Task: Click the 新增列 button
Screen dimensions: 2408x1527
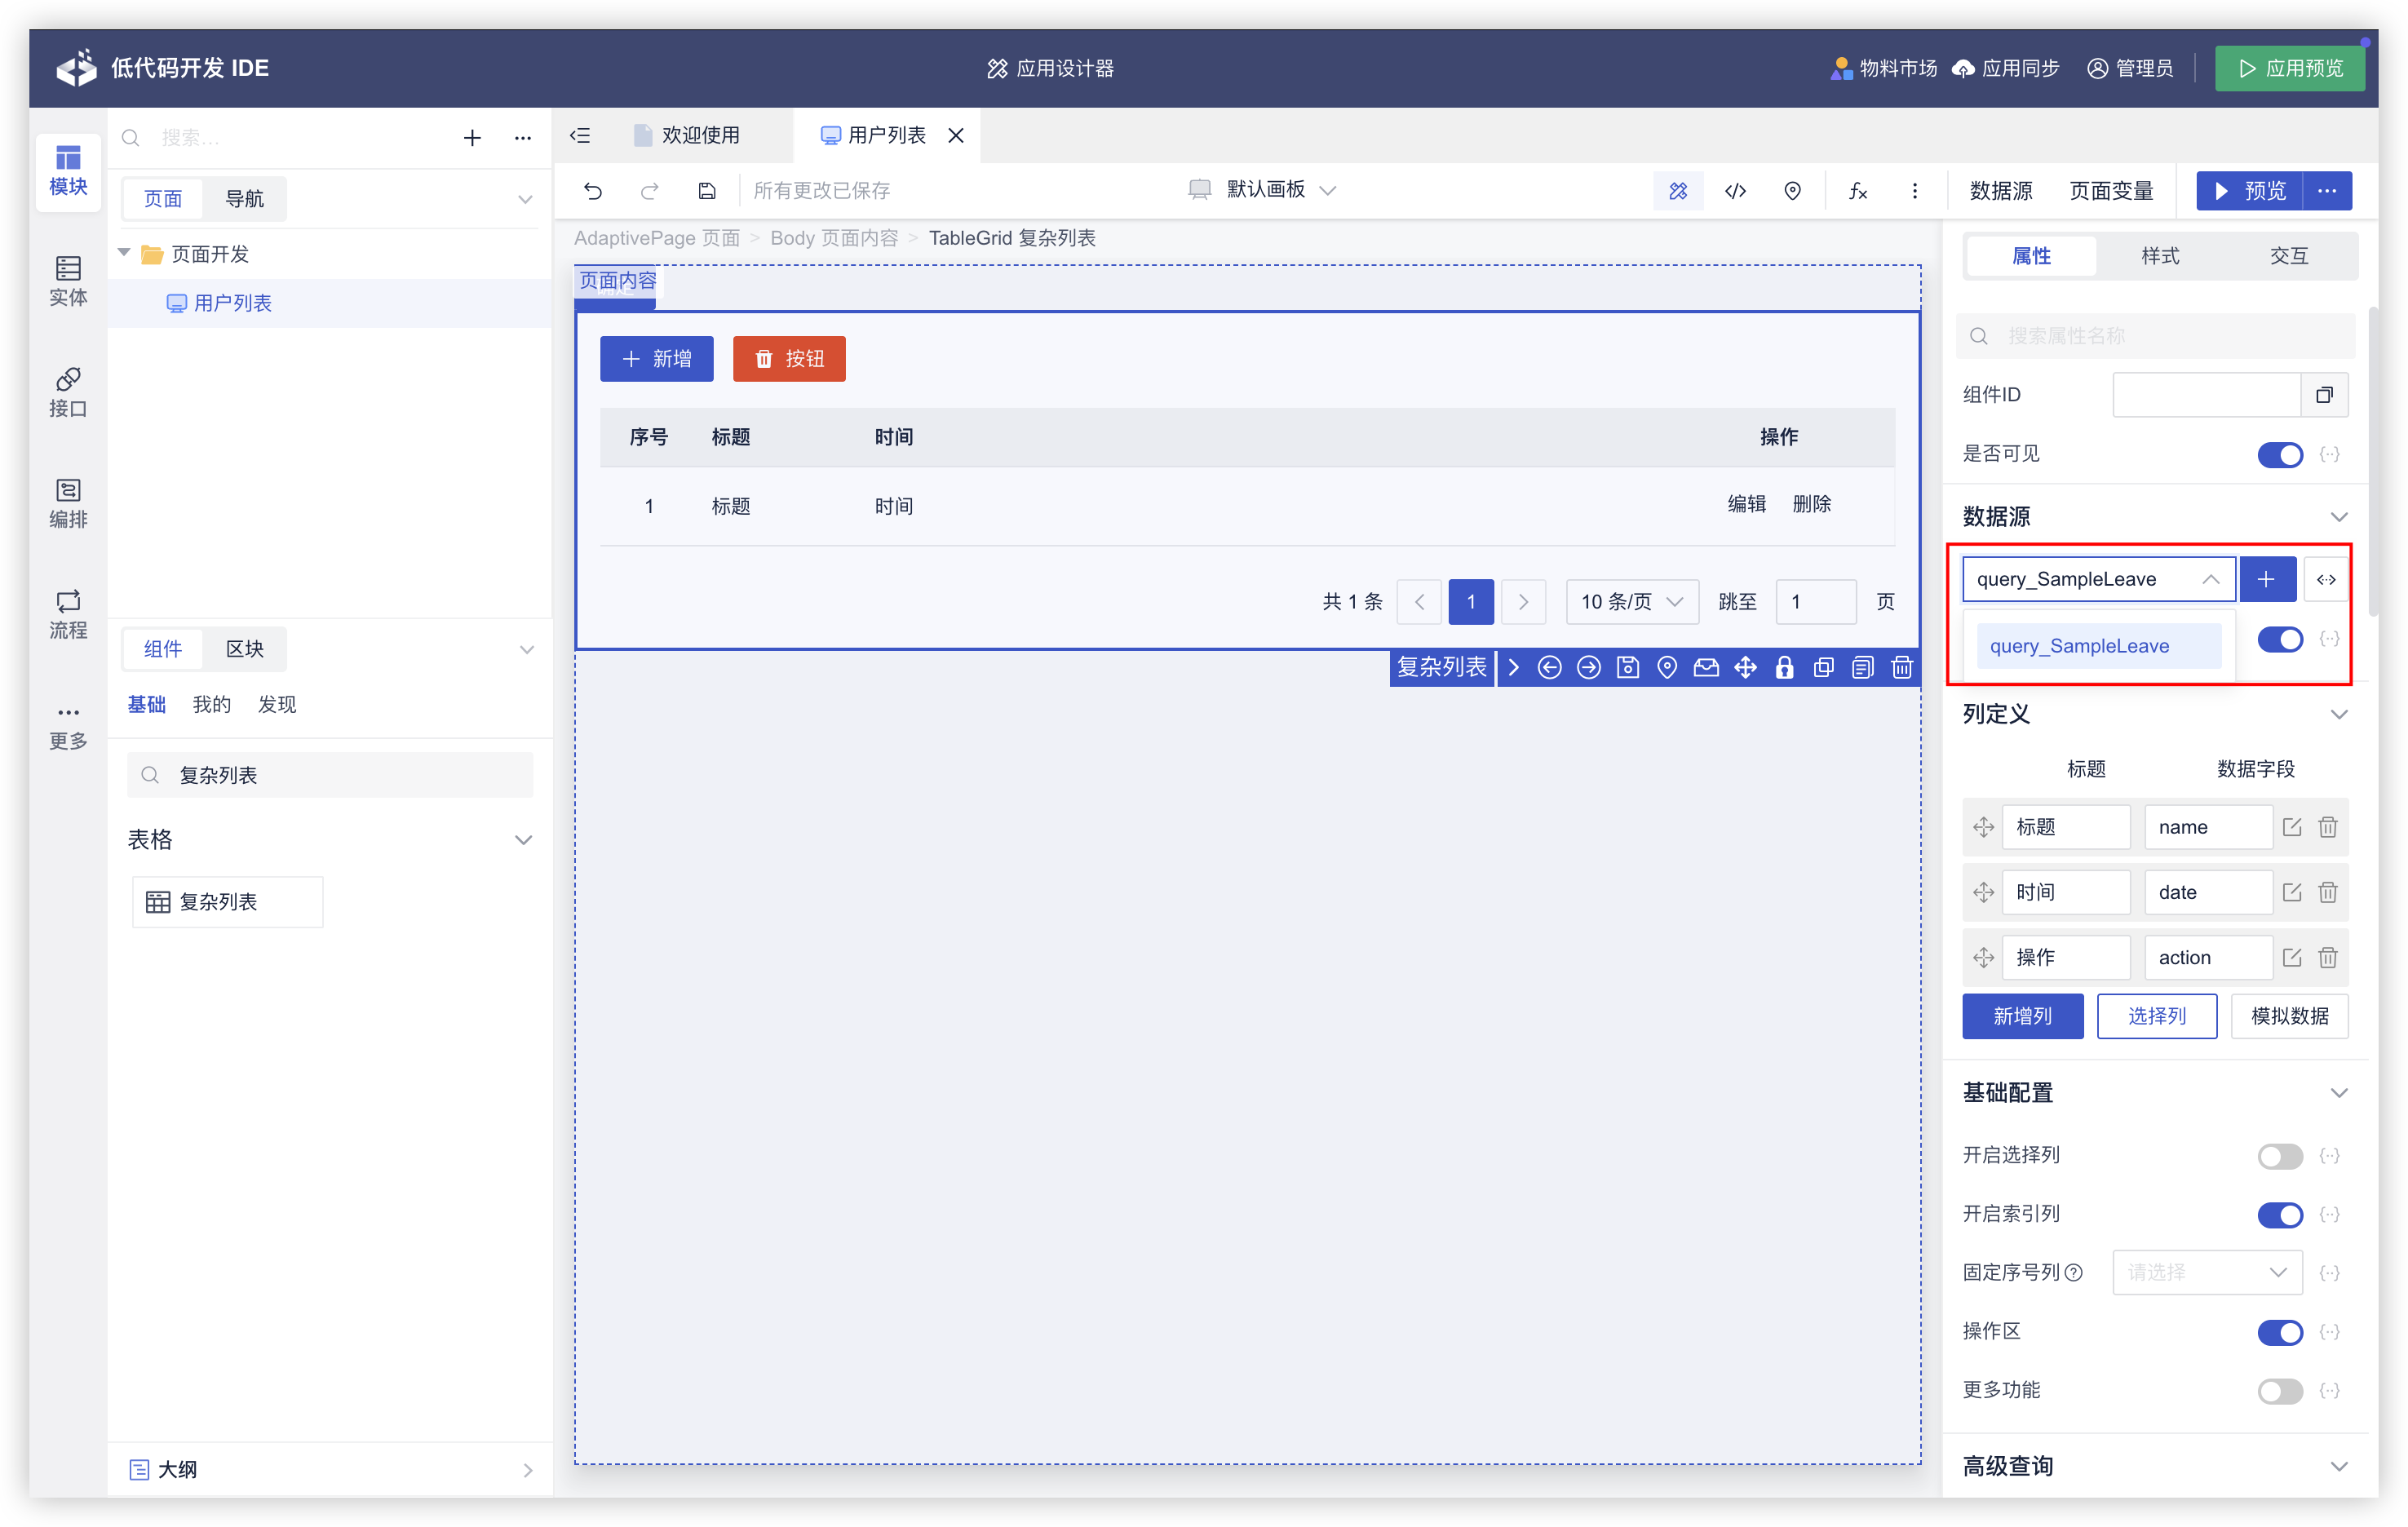Action: coord(2022,1016)
